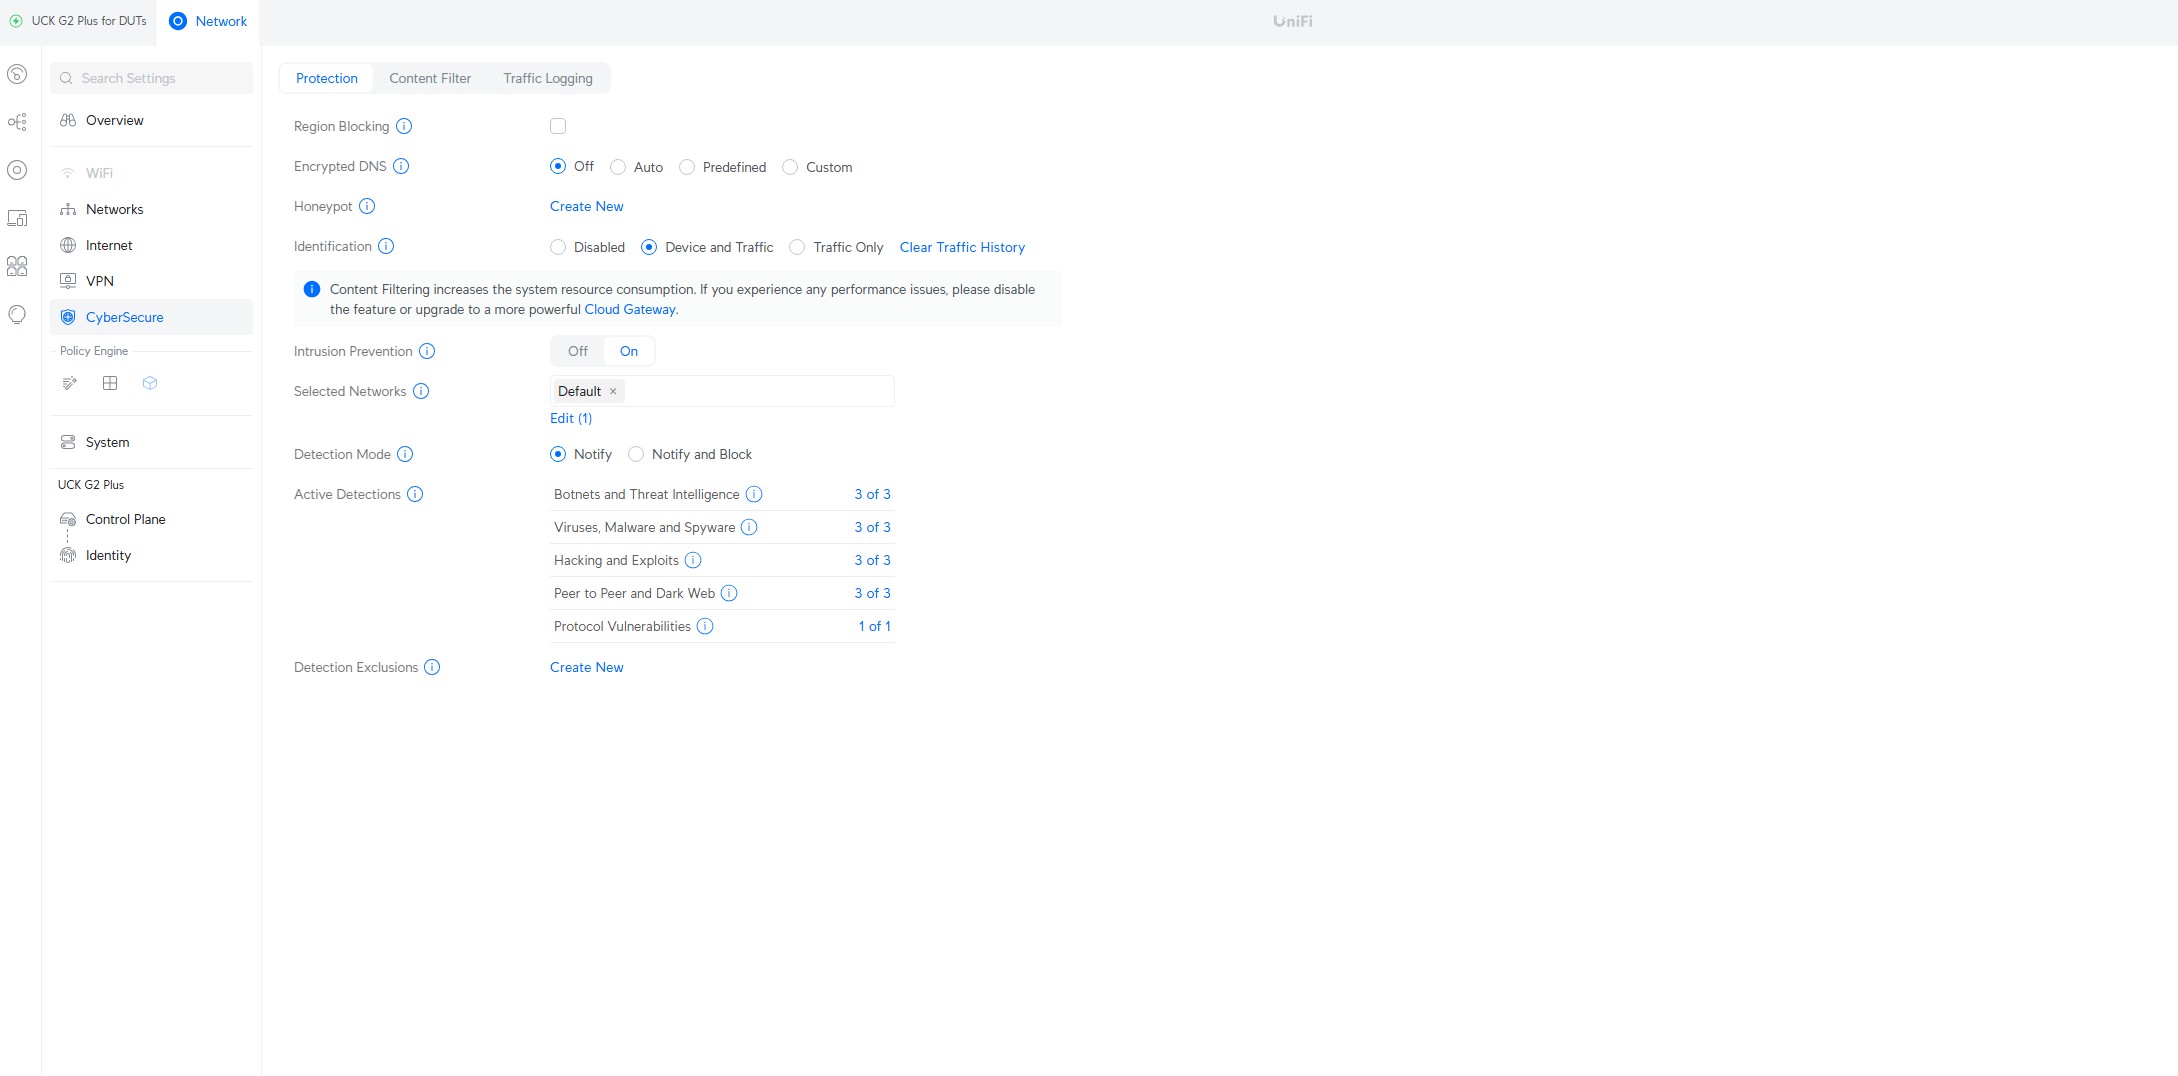The image size is (2178, 1076).
Task: Open Botnets and Threat Intelligence 3 of 3
Action: [872, 494]
